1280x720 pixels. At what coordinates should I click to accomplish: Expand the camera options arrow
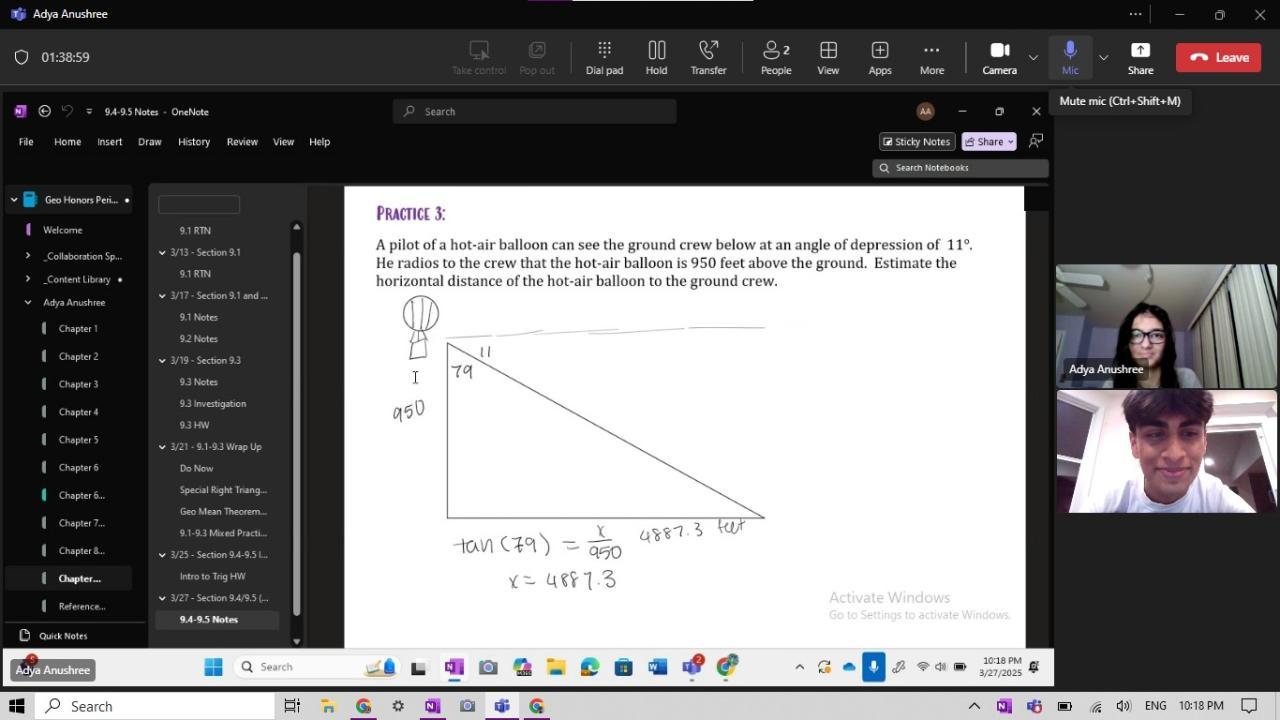click(x=1033, y=58)
